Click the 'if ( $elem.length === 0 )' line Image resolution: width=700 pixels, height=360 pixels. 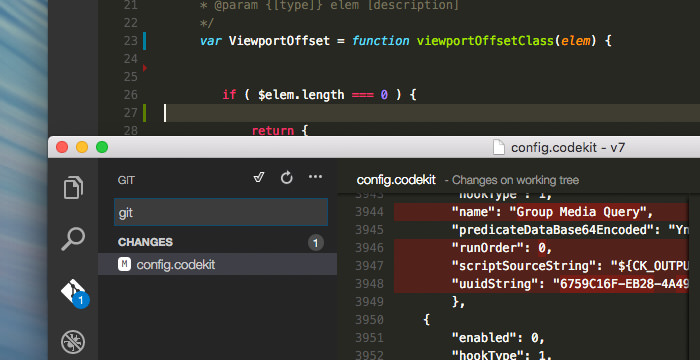319,95
